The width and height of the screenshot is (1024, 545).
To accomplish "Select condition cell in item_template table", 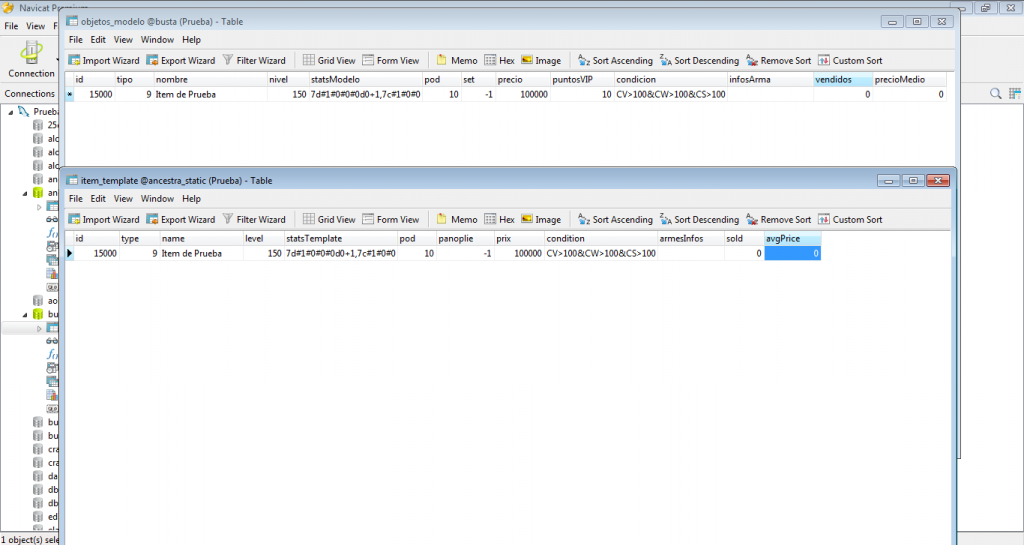I will pyautogui.click(x=601, y=253).
